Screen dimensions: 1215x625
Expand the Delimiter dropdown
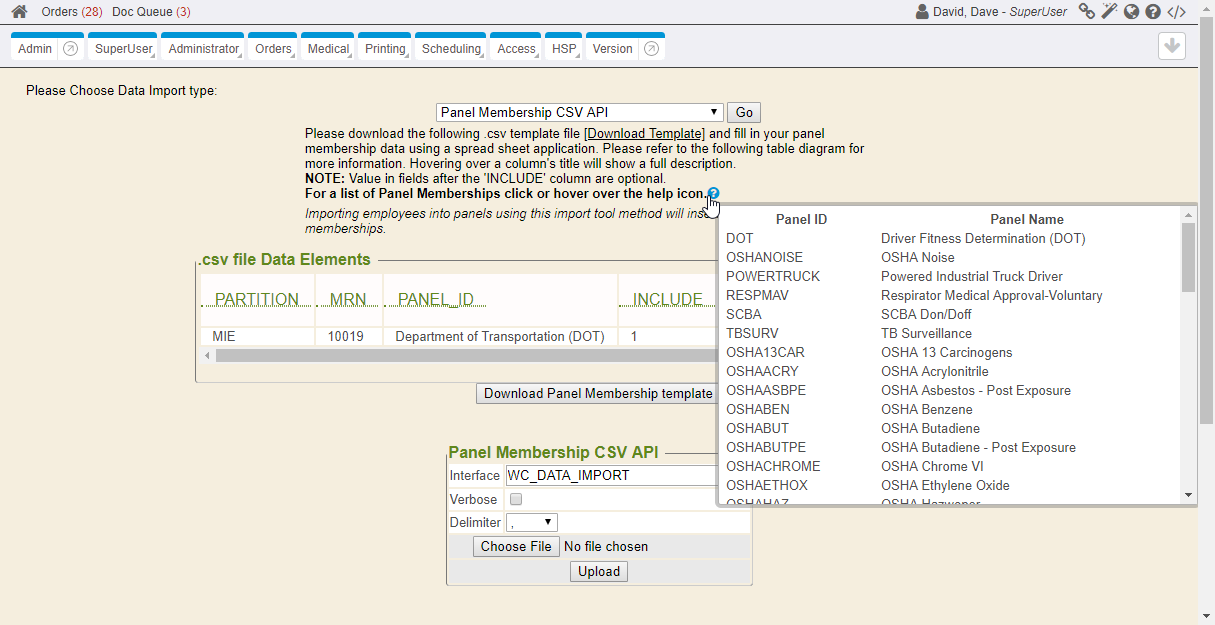pyautogui.click(x=532, y=522)
